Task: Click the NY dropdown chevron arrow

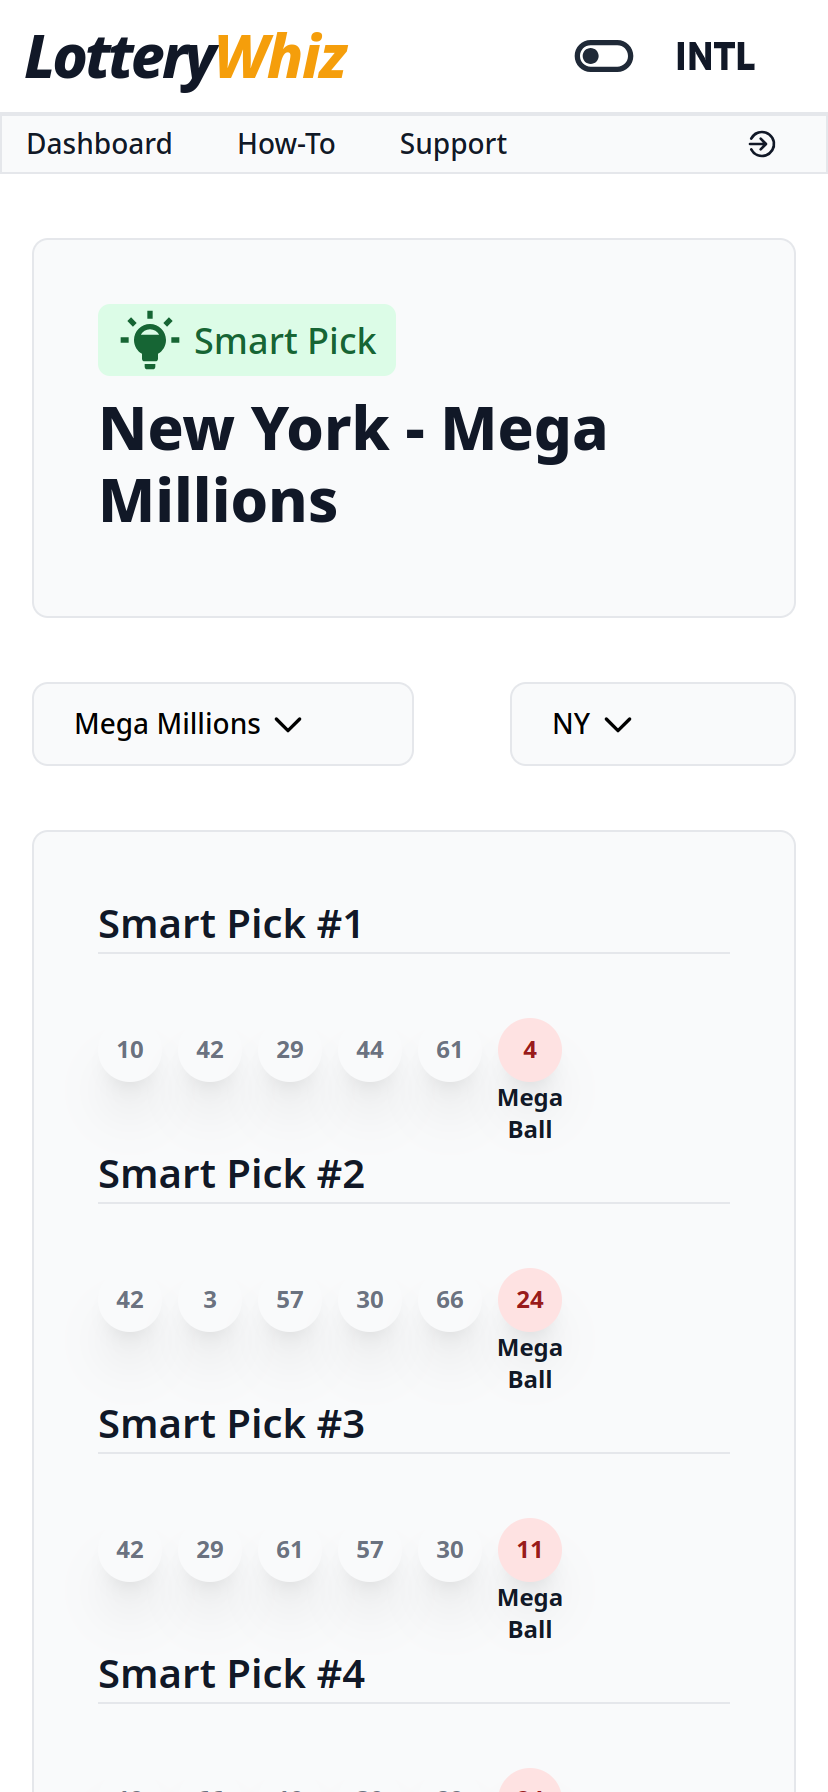Action: 619,725
